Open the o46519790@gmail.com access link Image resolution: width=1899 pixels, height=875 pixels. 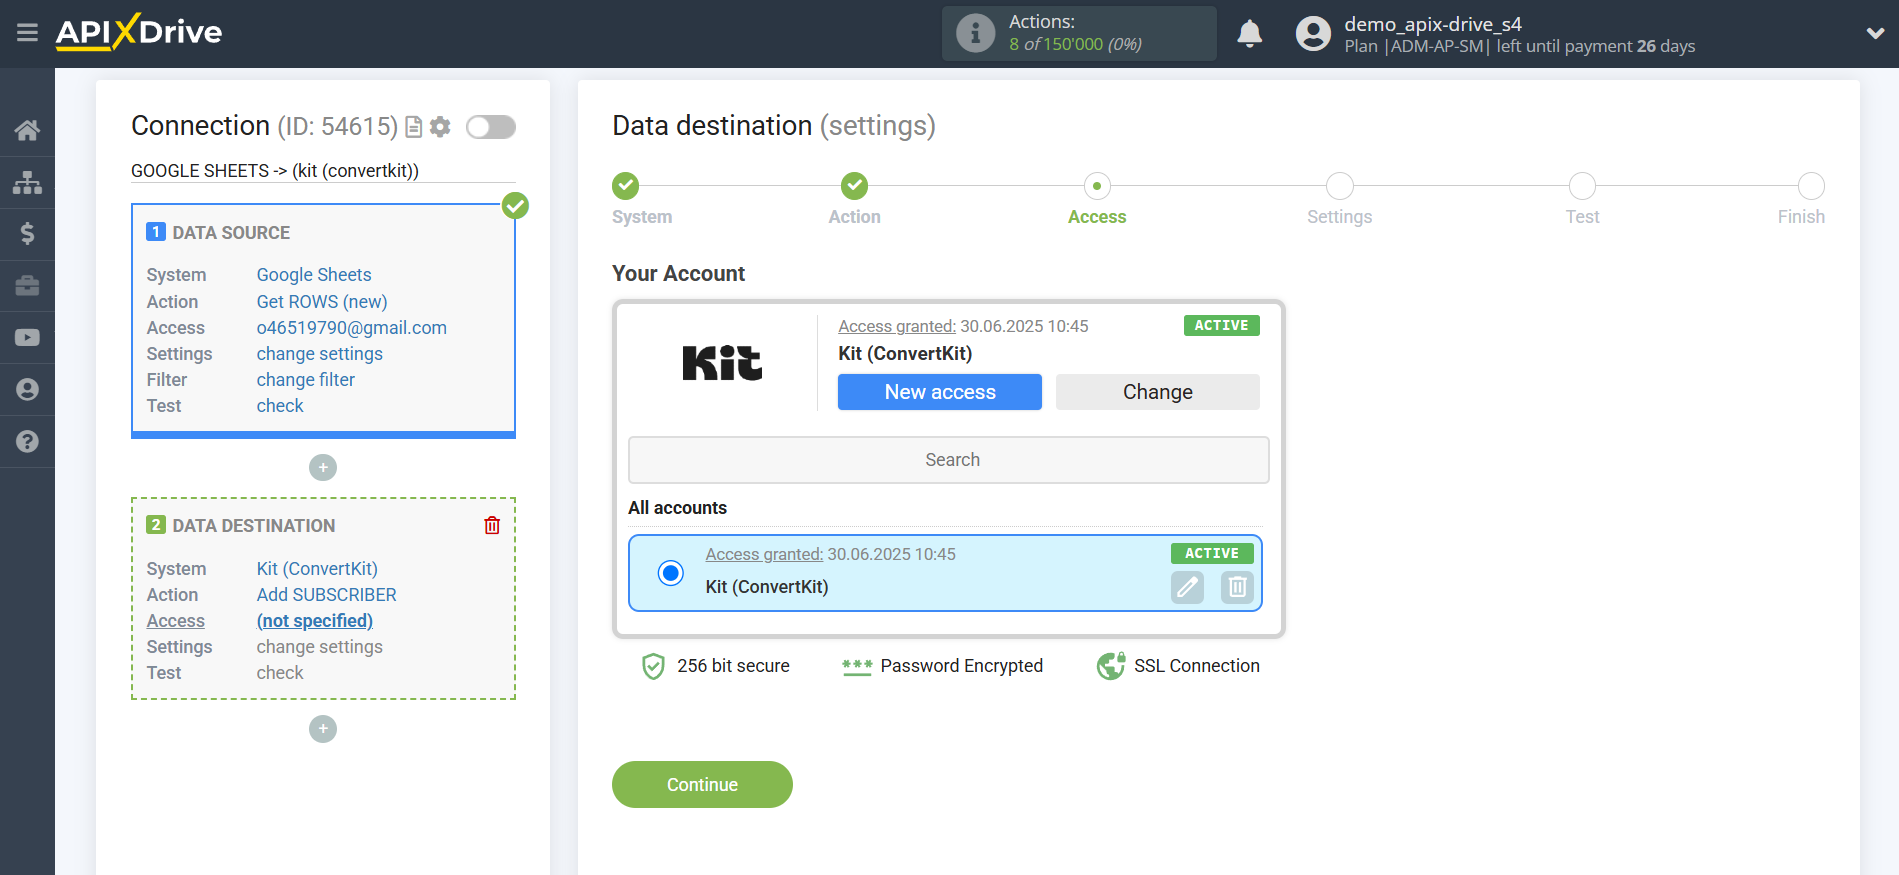click(x=352, y=328)
